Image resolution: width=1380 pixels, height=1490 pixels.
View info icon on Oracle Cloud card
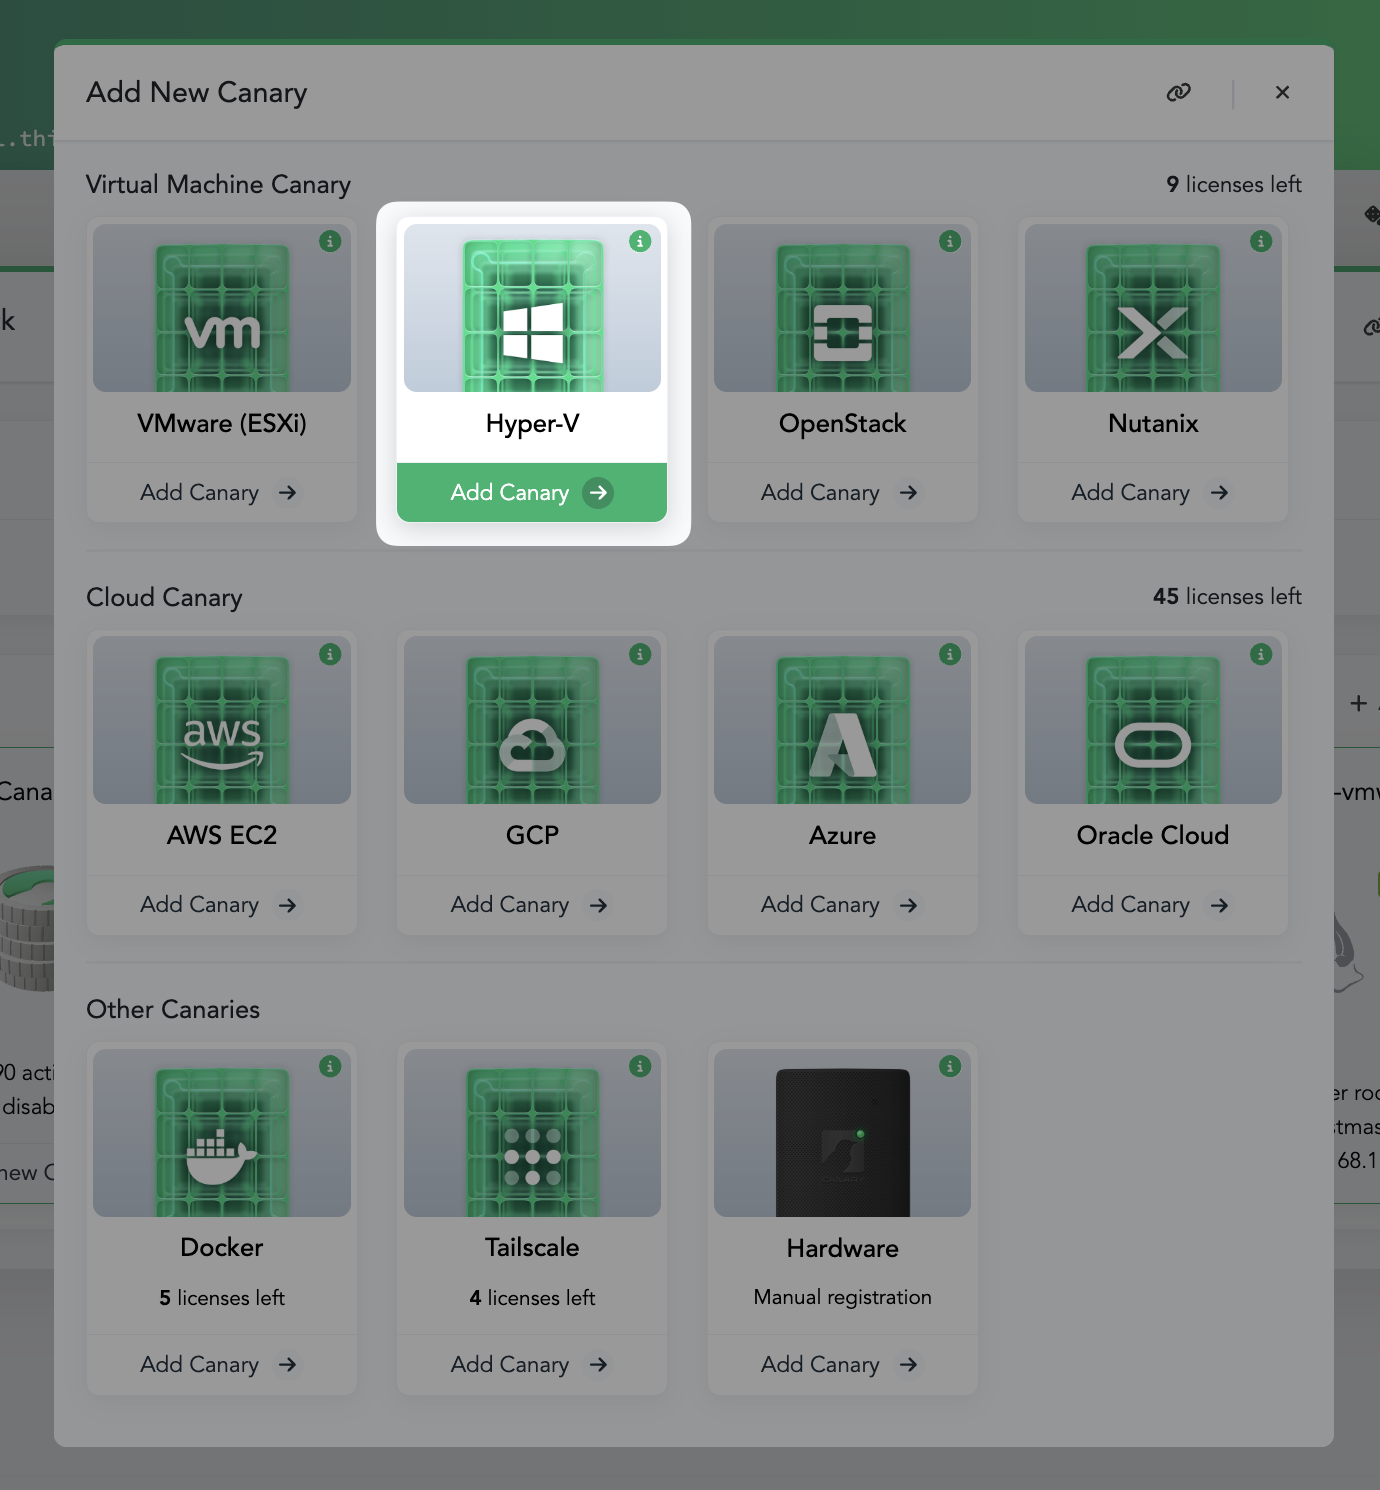(1261, 654)
